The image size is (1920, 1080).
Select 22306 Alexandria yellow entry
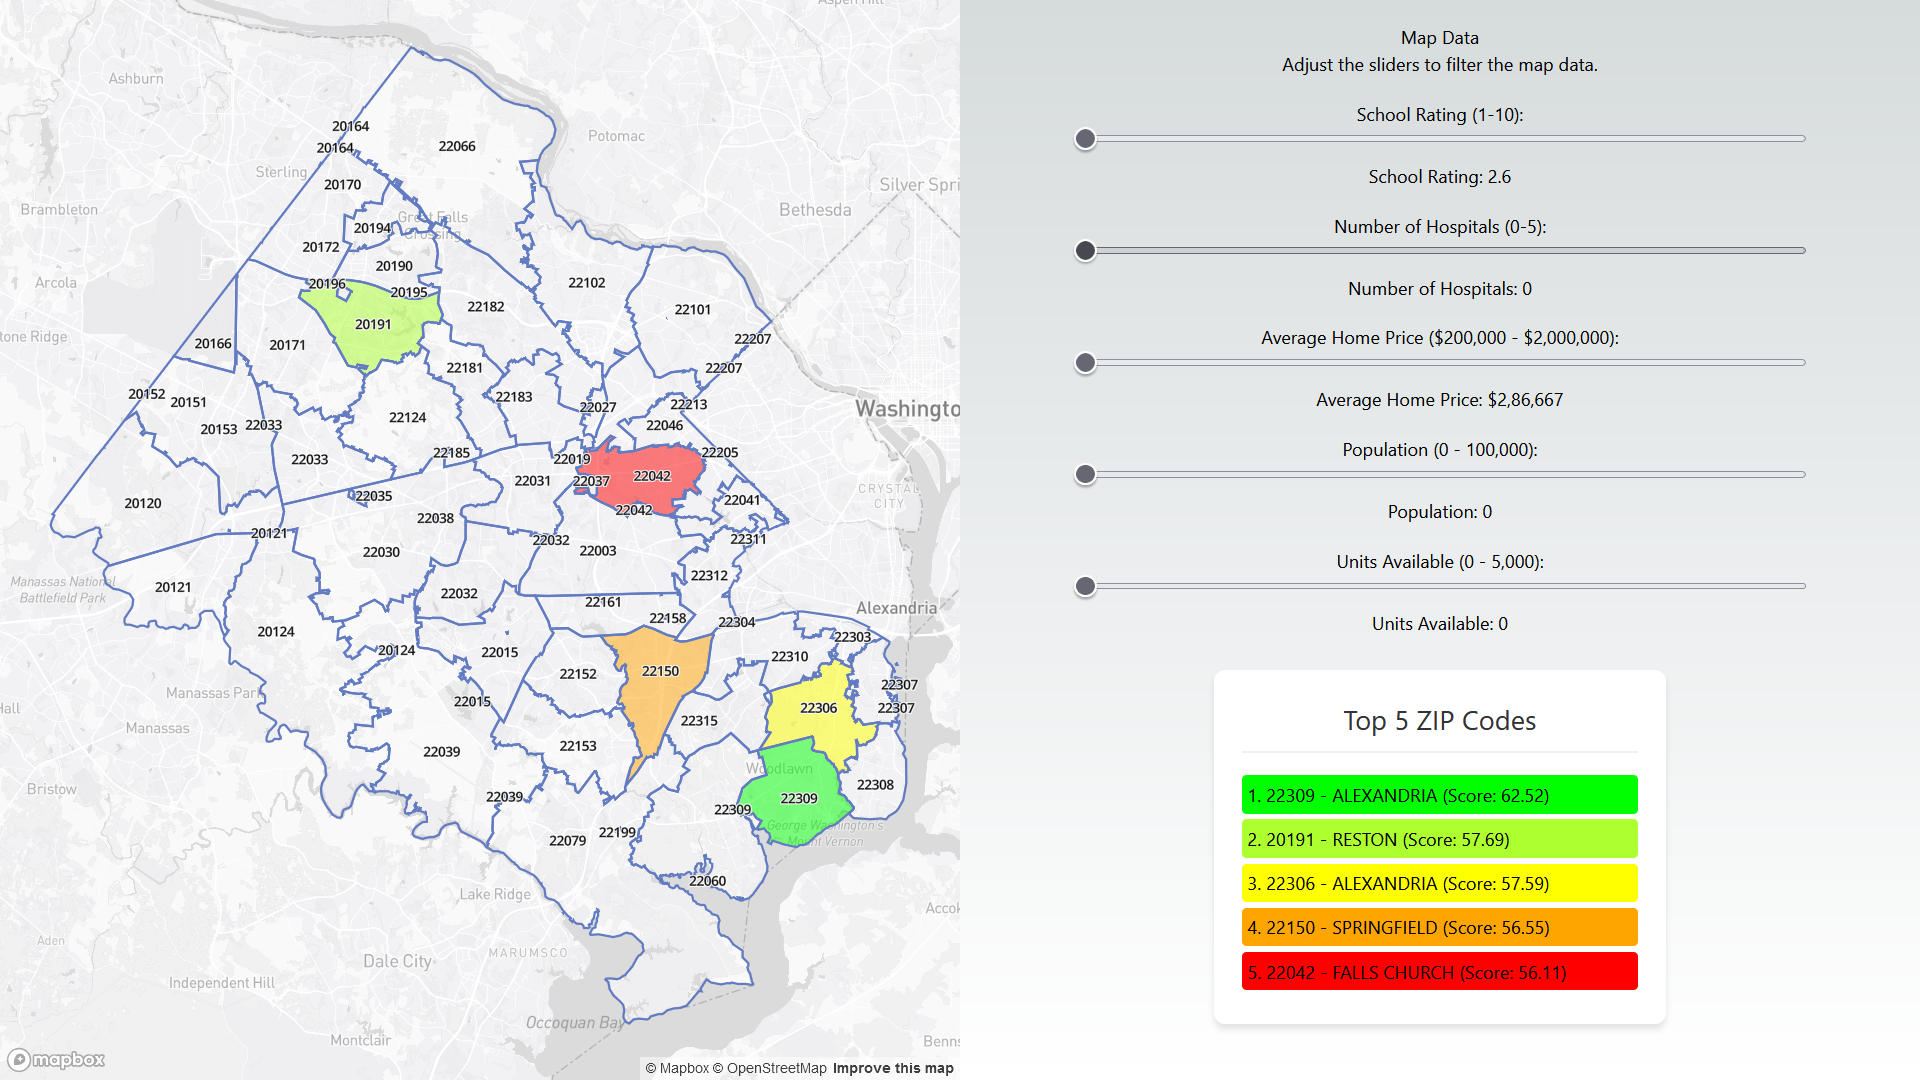point(1439,883)
